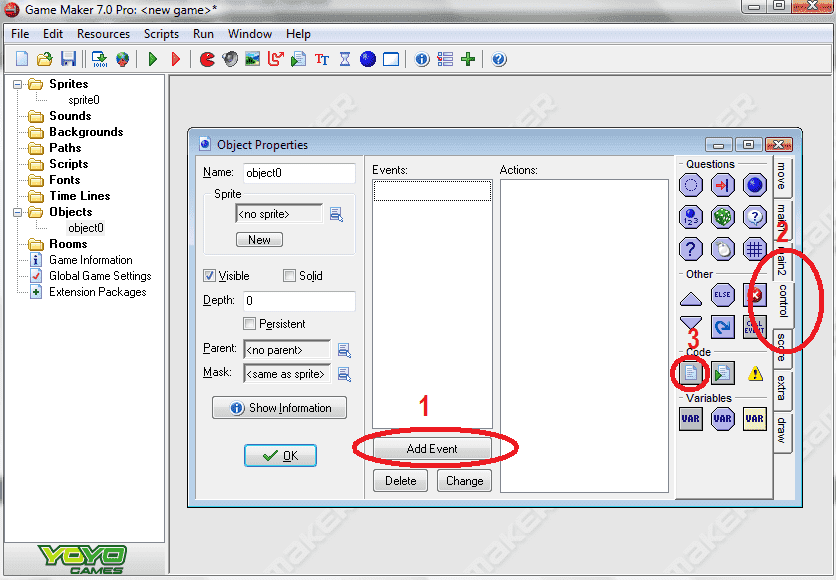Image resolution: width=836 pixels, height=580 pixels.
Task: Open the Parent object selector
Action: click(343, 350)
